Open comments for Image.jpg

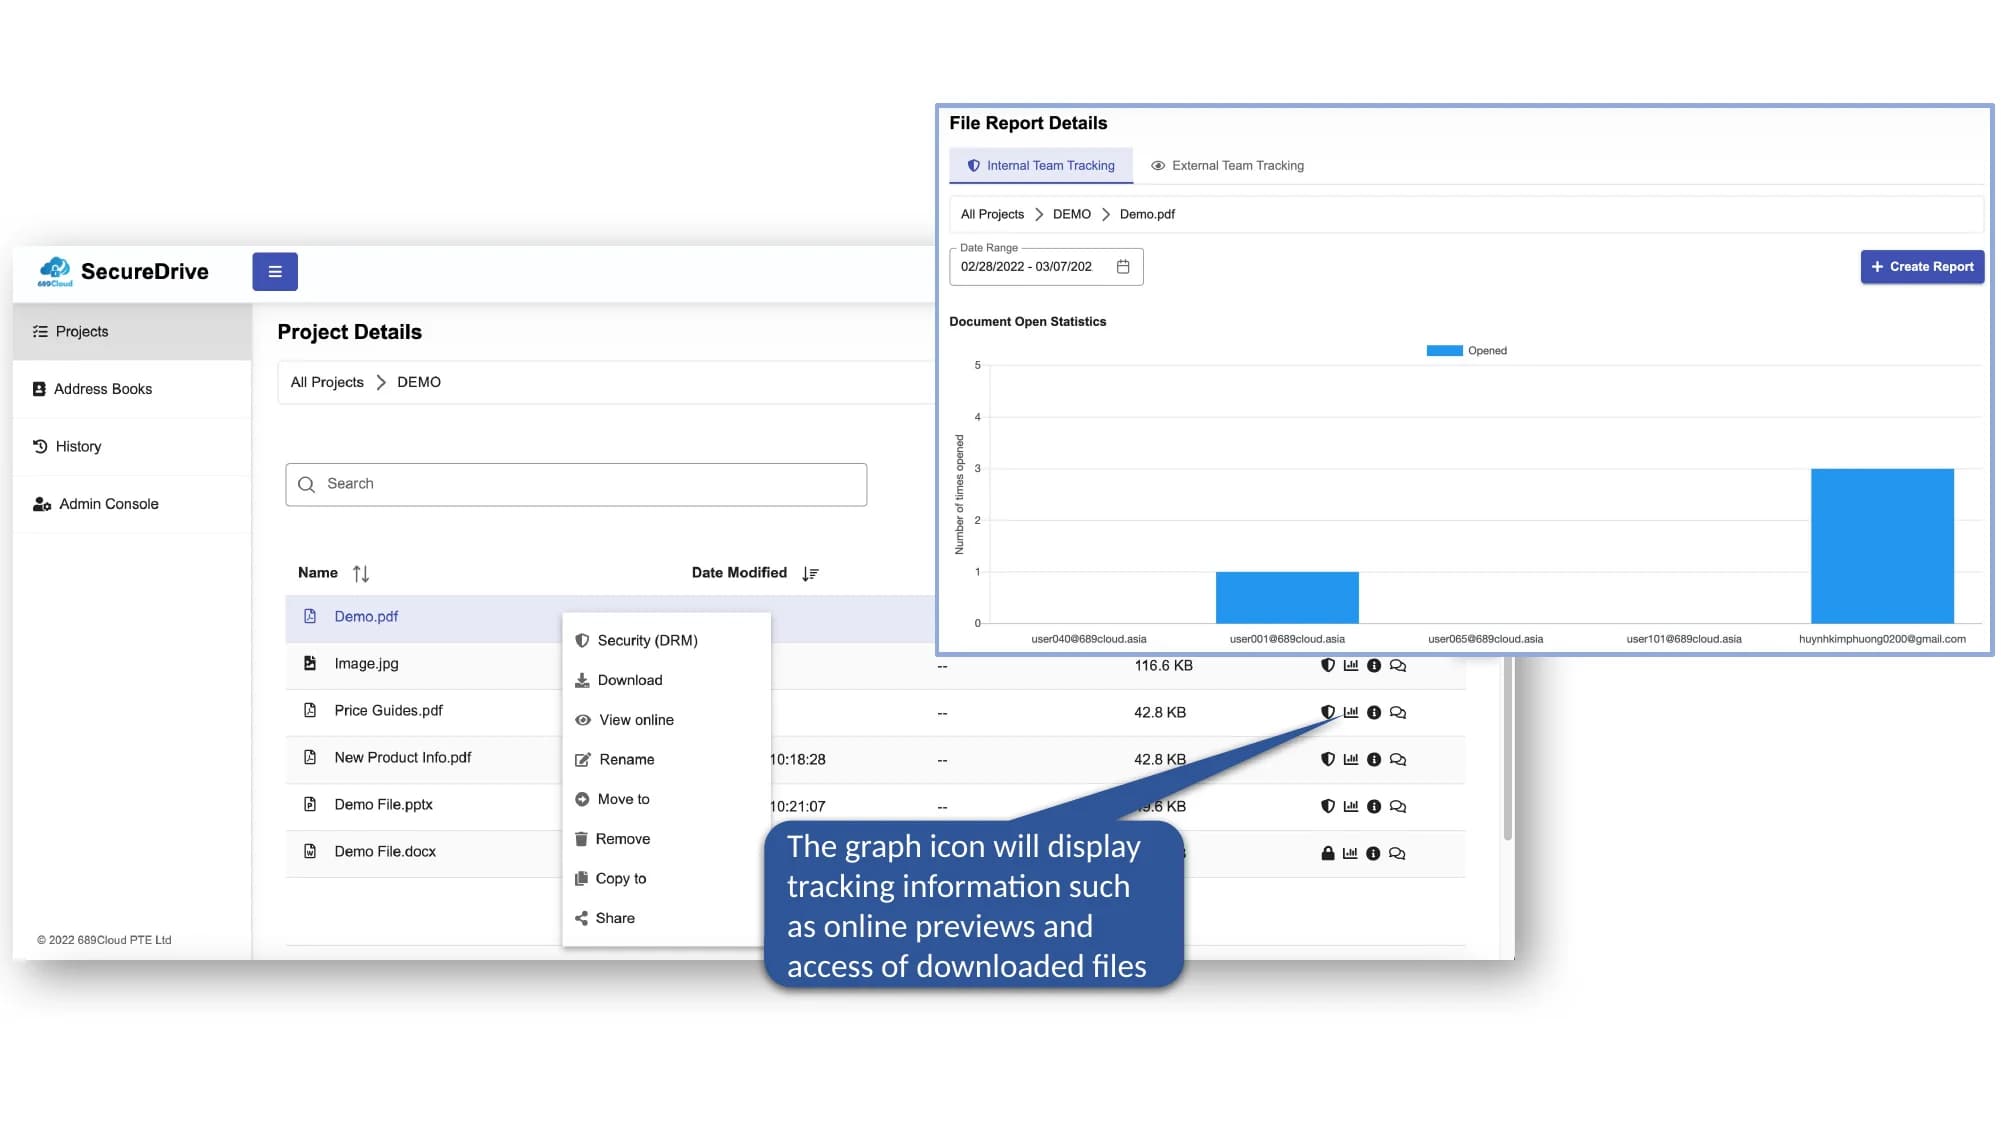[x=1398, y=665]
